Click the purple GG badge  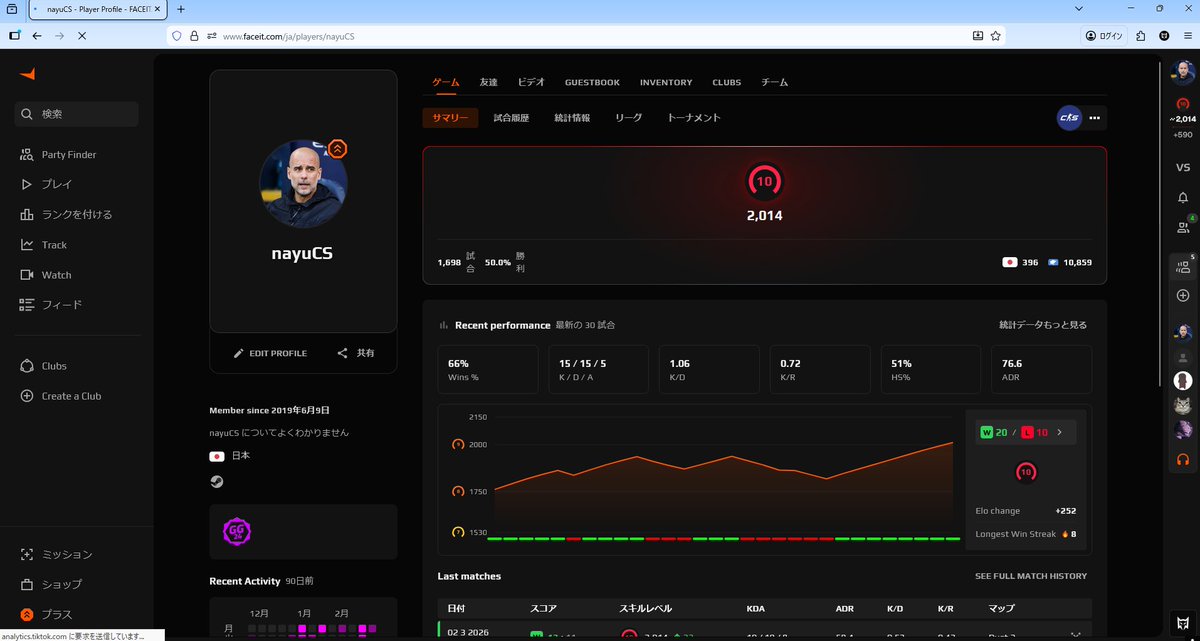tap(236, 531)
